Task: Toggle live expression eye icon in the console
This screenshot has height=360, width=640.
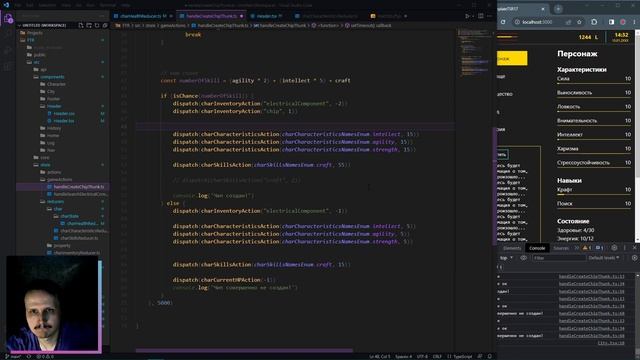Action: pos(523,258)
